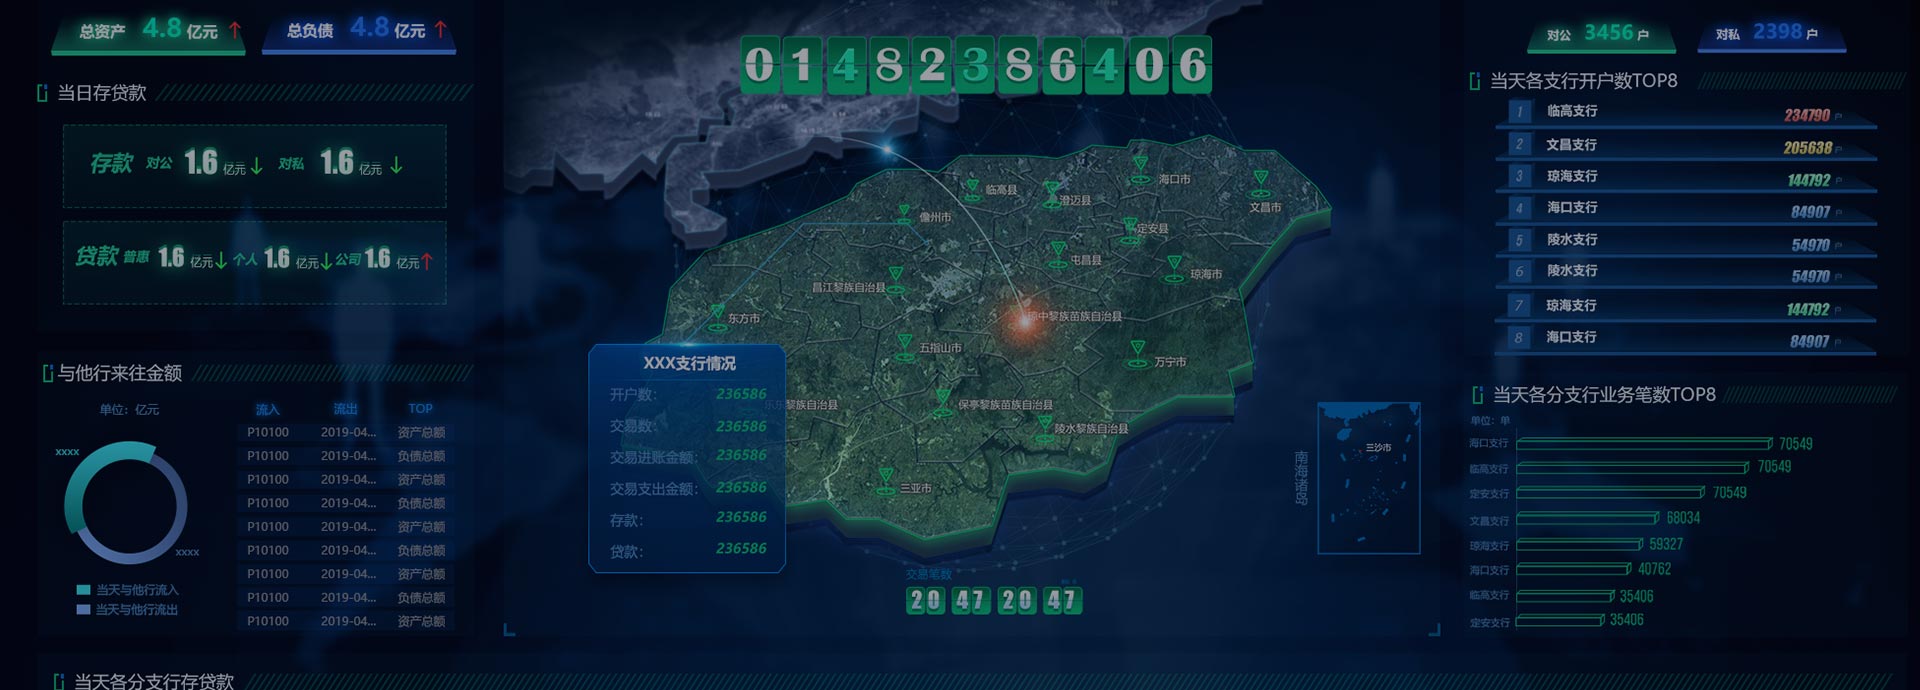
Task: Click the Sanya (三亚市) marker on map
Action: coord(885,481)
